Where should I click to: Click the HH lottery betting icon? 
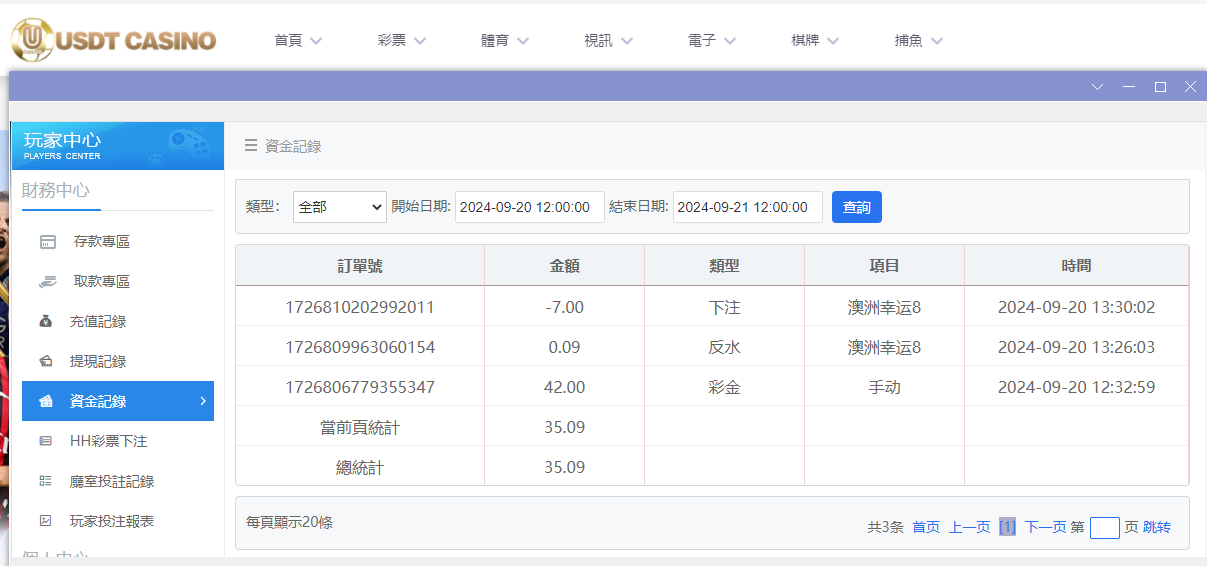coord(46,441)
